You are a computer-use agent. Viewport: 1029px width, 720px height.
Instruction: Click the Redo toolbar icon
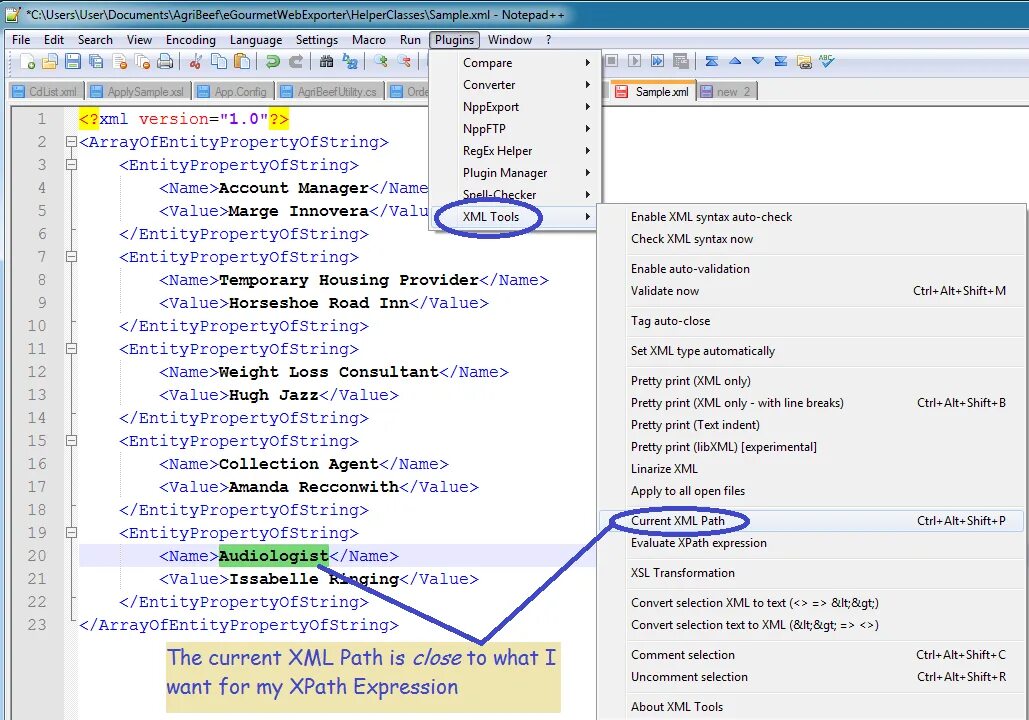click(296, 62)
